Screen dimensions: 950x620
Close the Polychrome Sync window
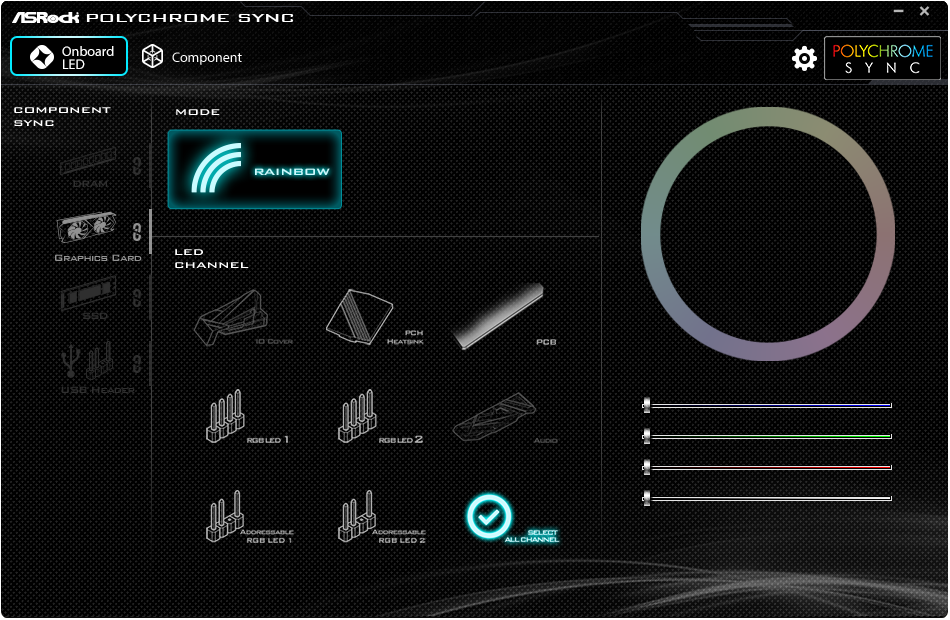pos(925,11)
